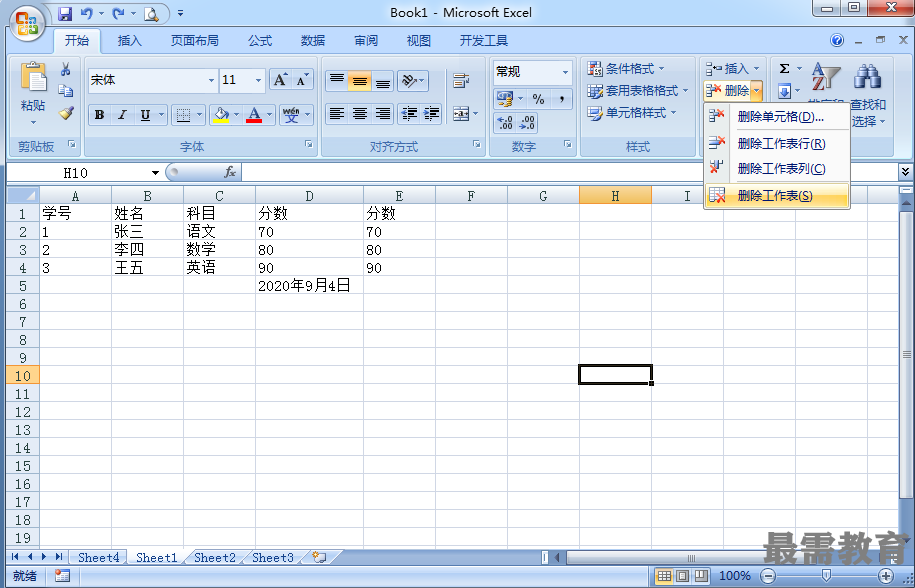Viewport: 915px width, 588px height.
Task: Expand 单元格样式 cell styles menu
Action: [x=633, y=113]
